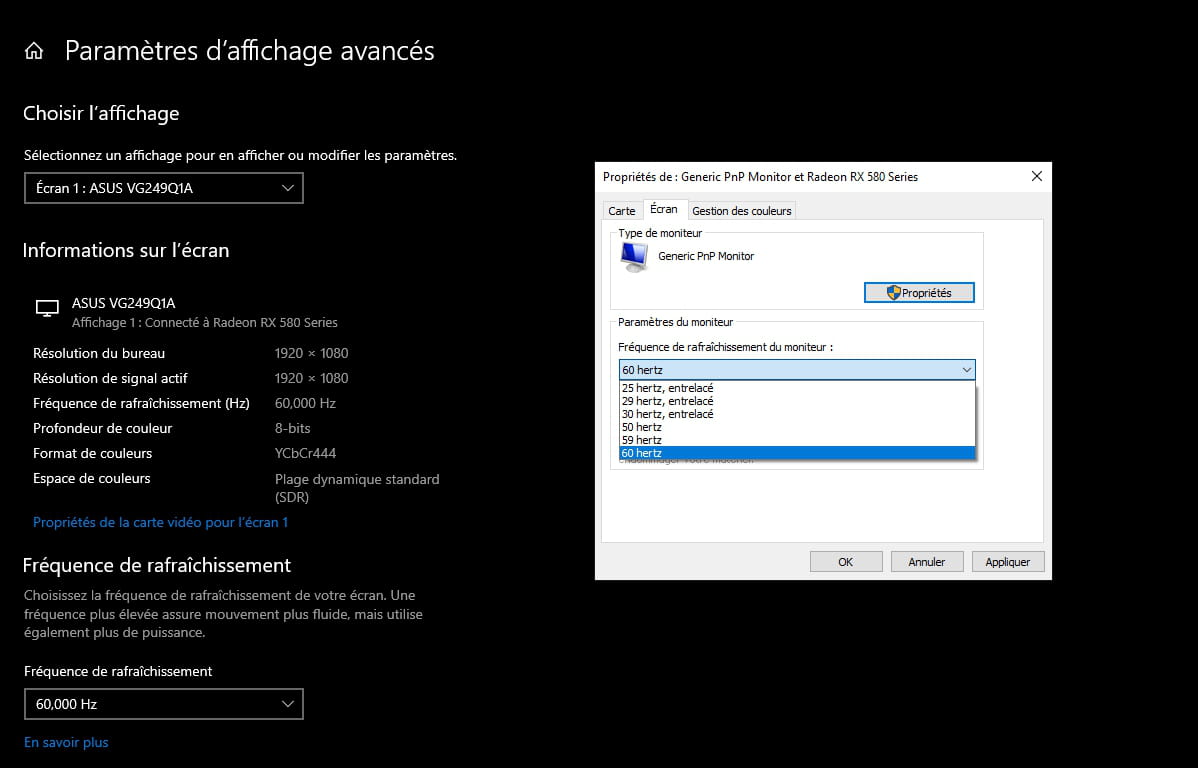Choose 30 hertz, entrelacé option
Viewport: 1198px width, 768px height.
797,414
